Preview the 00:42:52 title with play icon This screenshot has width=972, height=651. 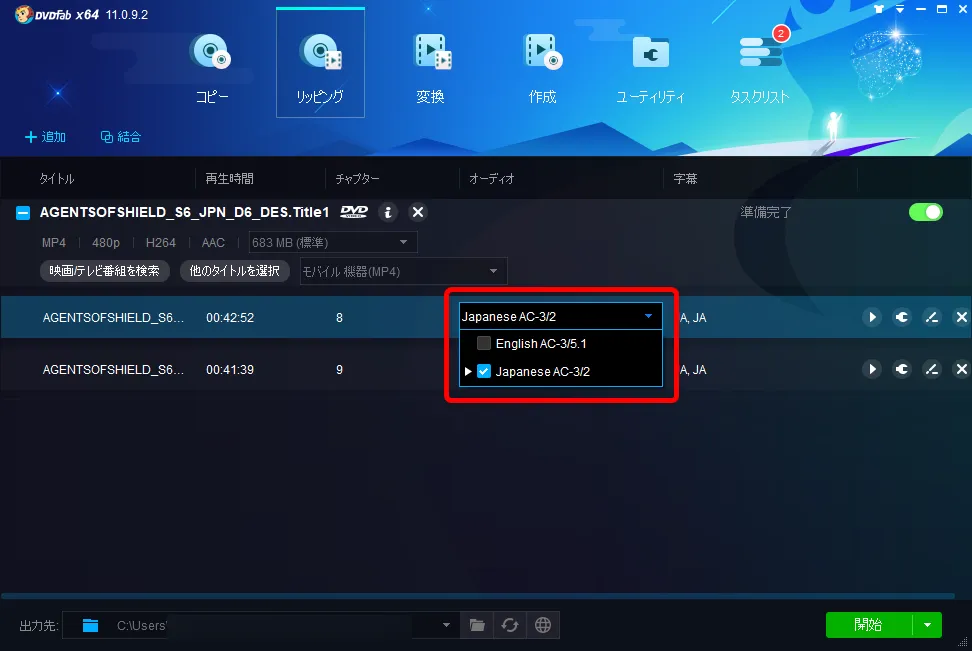pyautogui.click(x=872, y=317)
